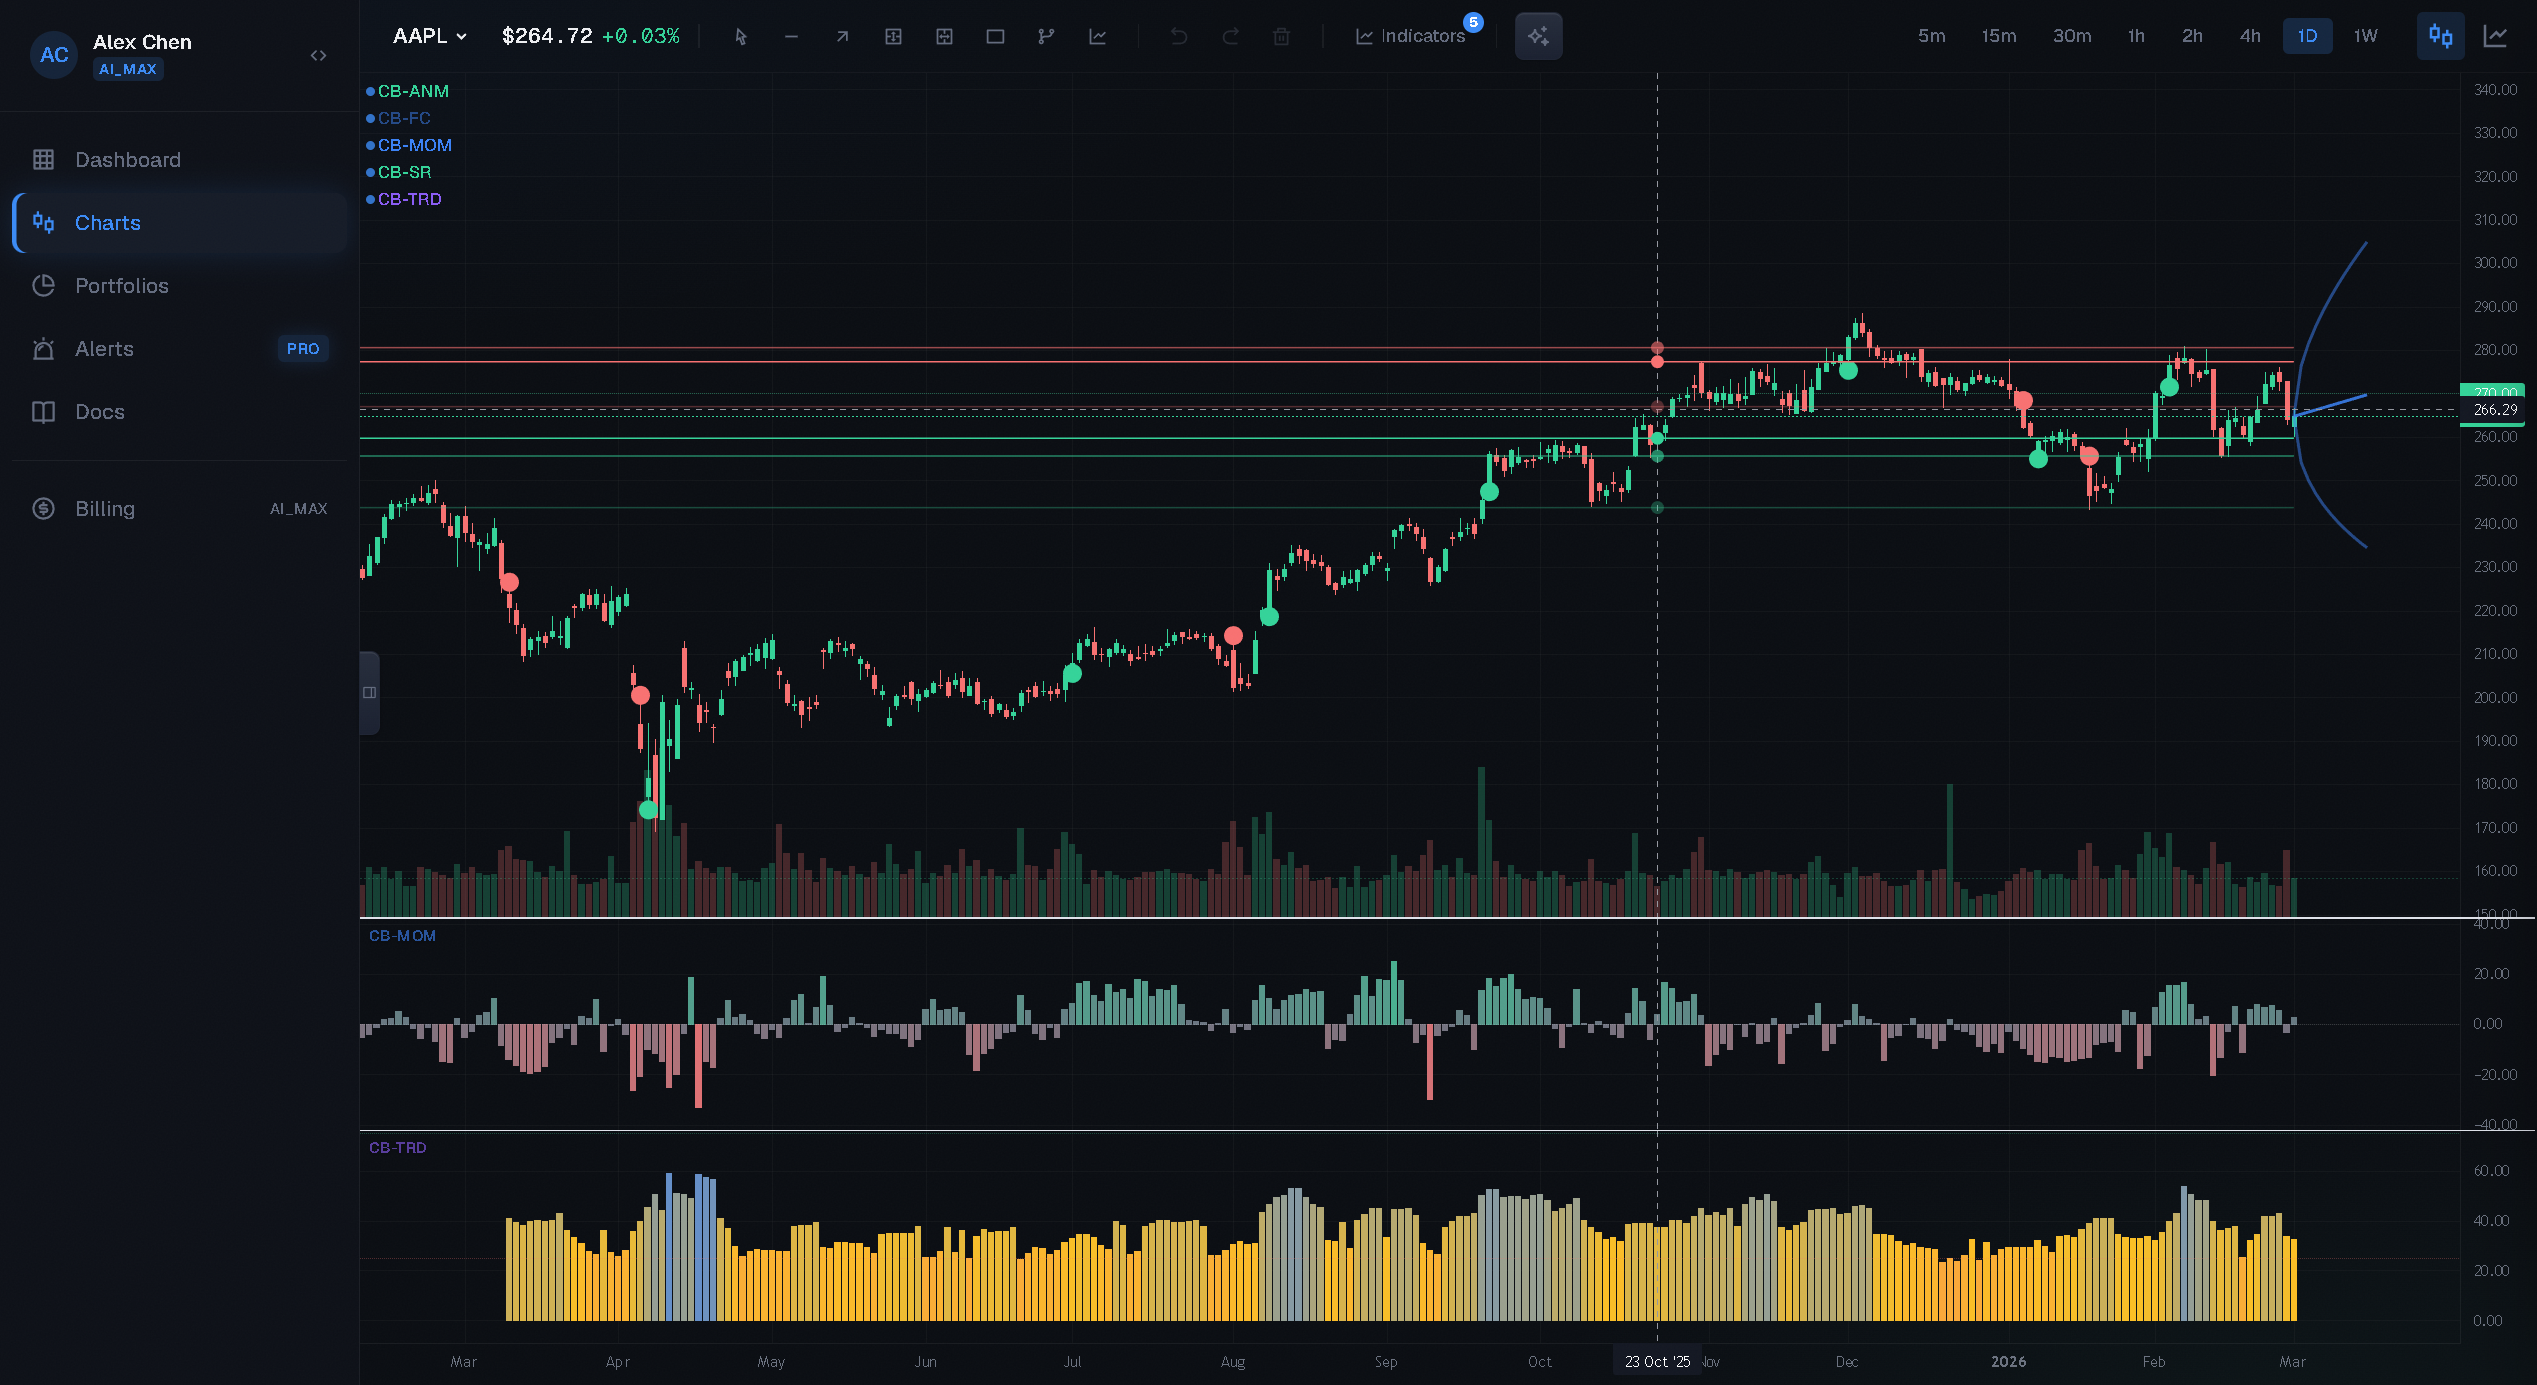Open the Portfolios page

point(122,286)
